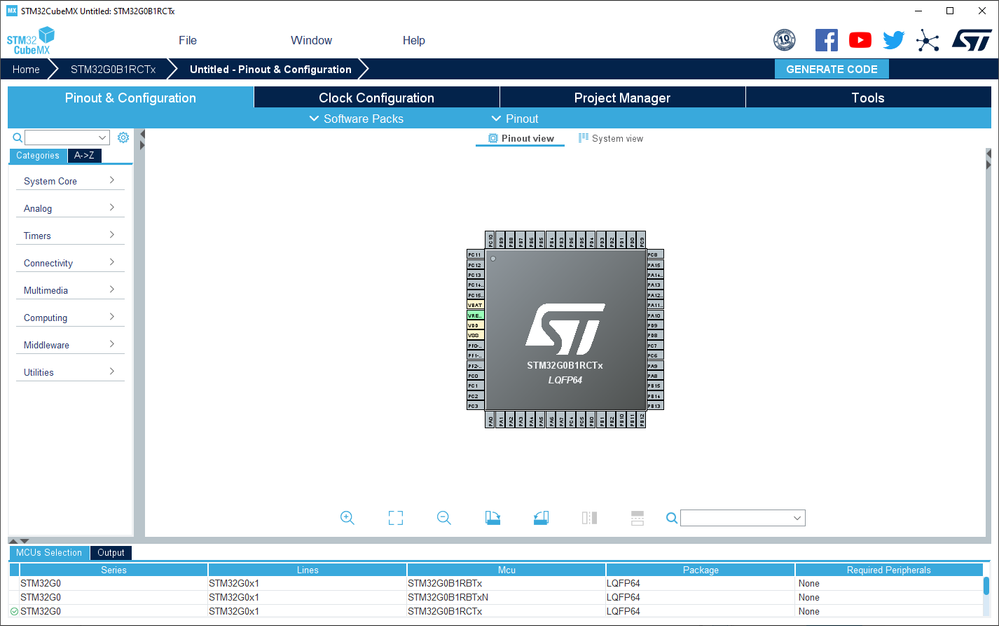Select the Pinout & Configuration tab
Image resolution: width=999 pixels, height=626 pixels.
[131, 97]
